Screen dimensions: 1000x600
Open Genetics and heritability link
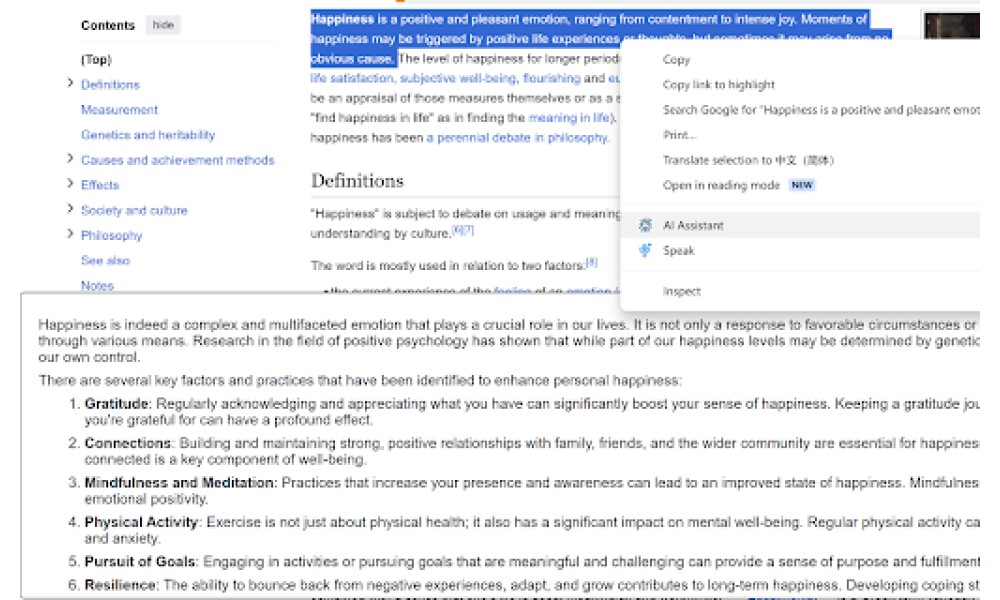pyautogui.click(x=148, y=135)
